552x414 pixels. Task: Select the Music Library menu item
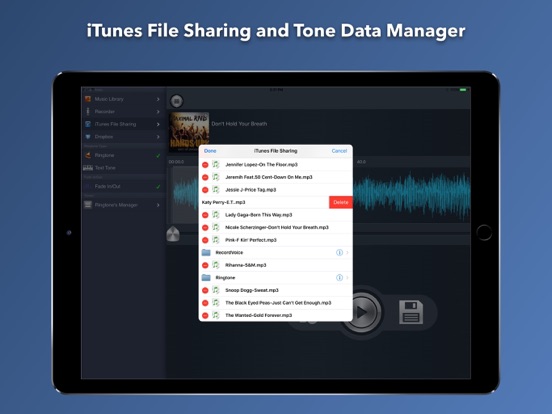point(123,99)
